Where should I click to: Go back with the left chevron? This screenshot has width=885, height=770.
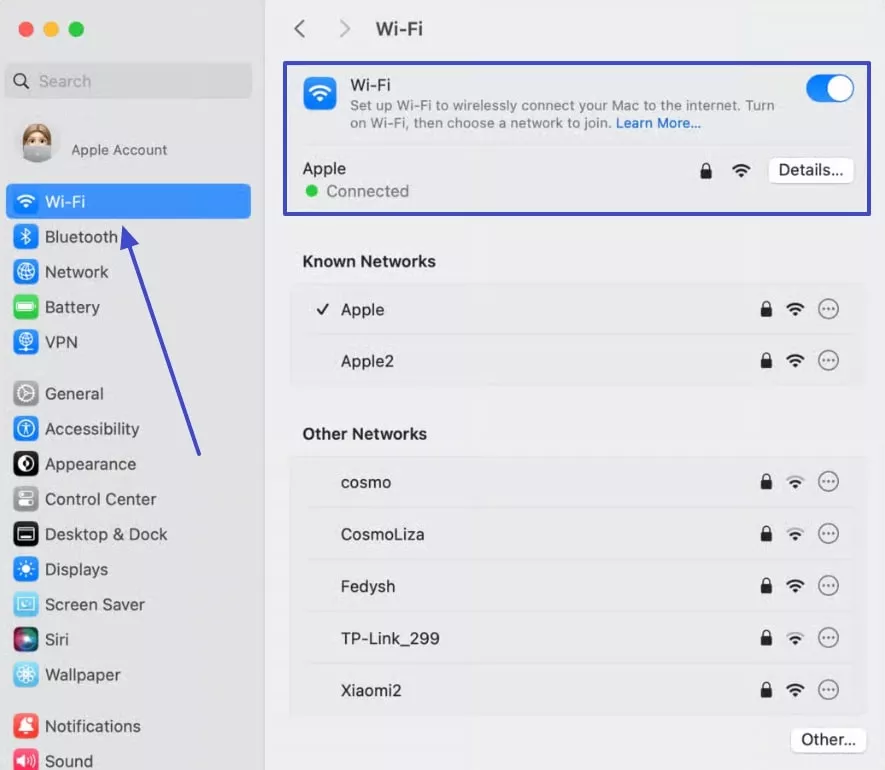tap(299, 29)
